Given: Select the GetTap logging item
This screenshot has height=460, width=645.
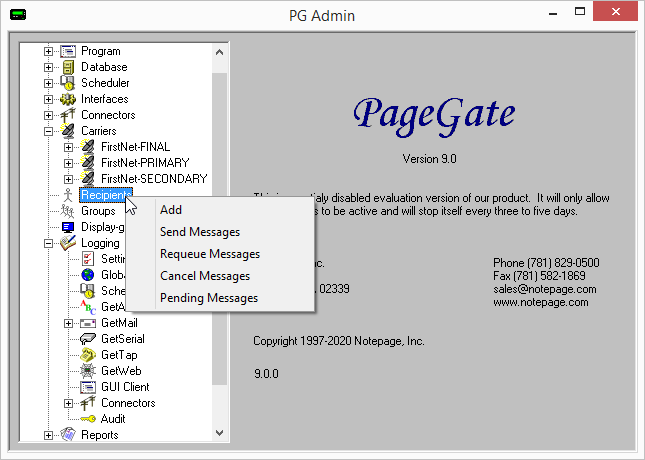Looking at the screenshot, I should [119, 355].
